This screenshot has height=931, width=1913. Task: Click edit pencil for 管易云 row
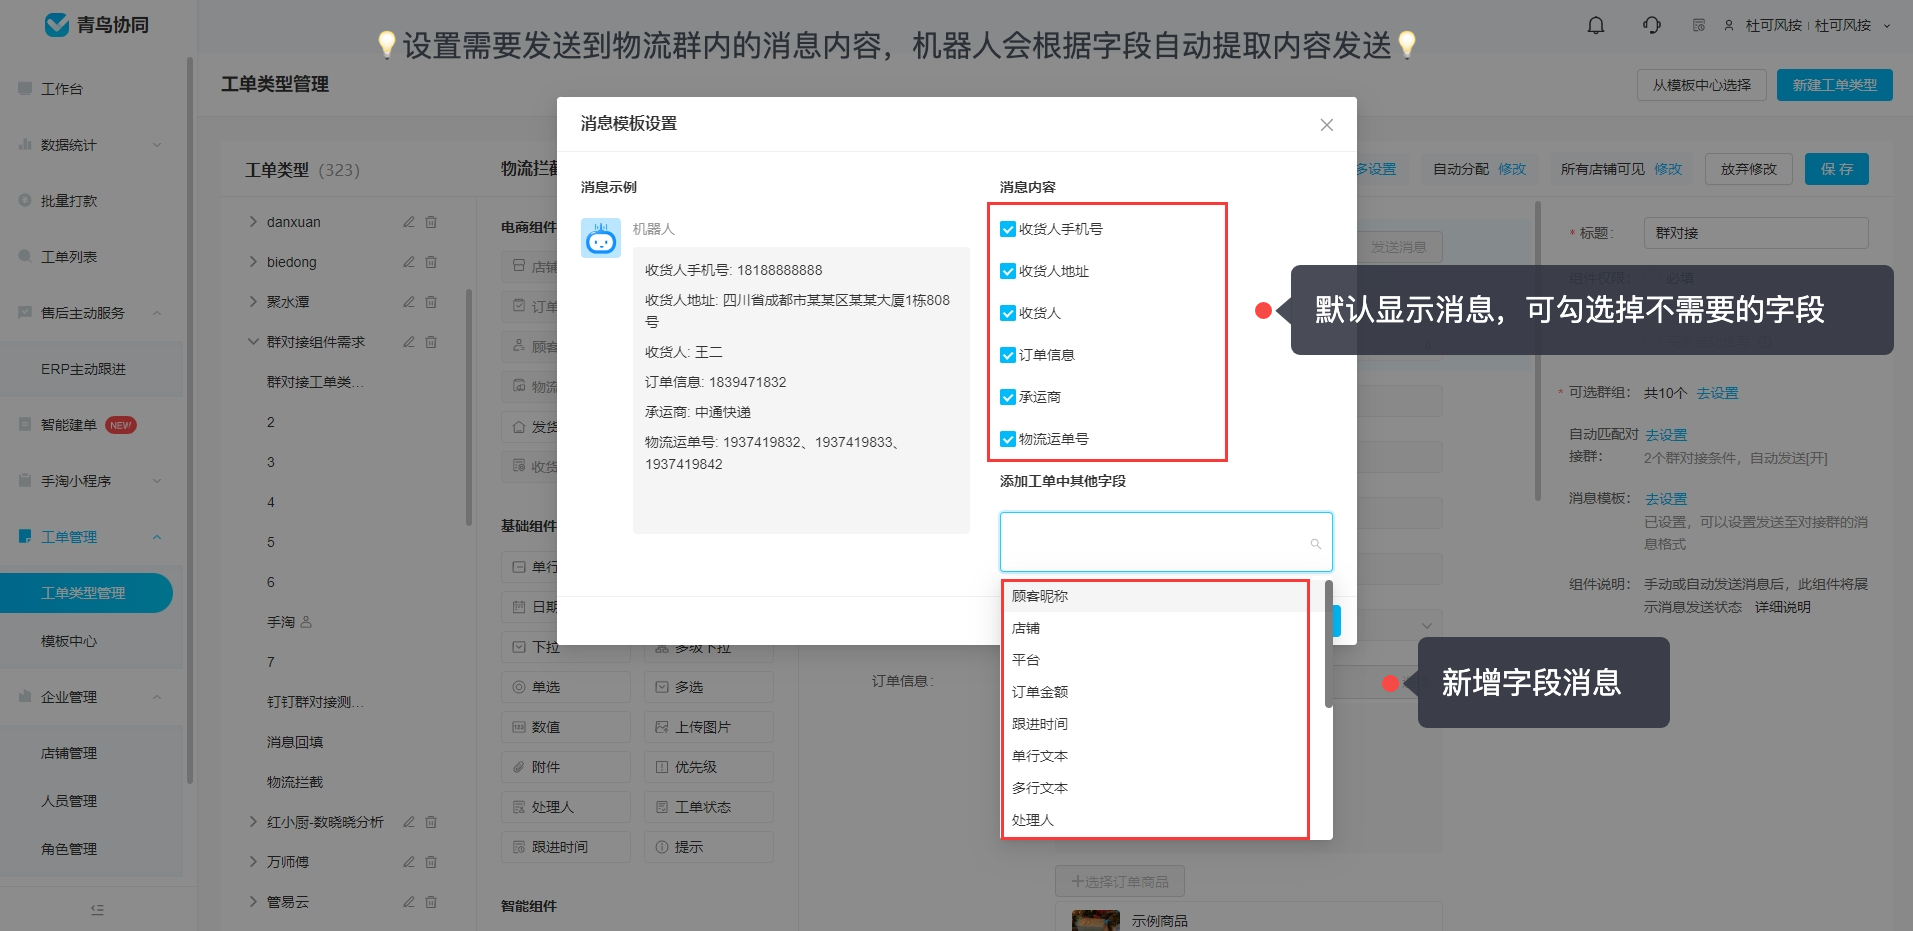click(x=408, y=902)
